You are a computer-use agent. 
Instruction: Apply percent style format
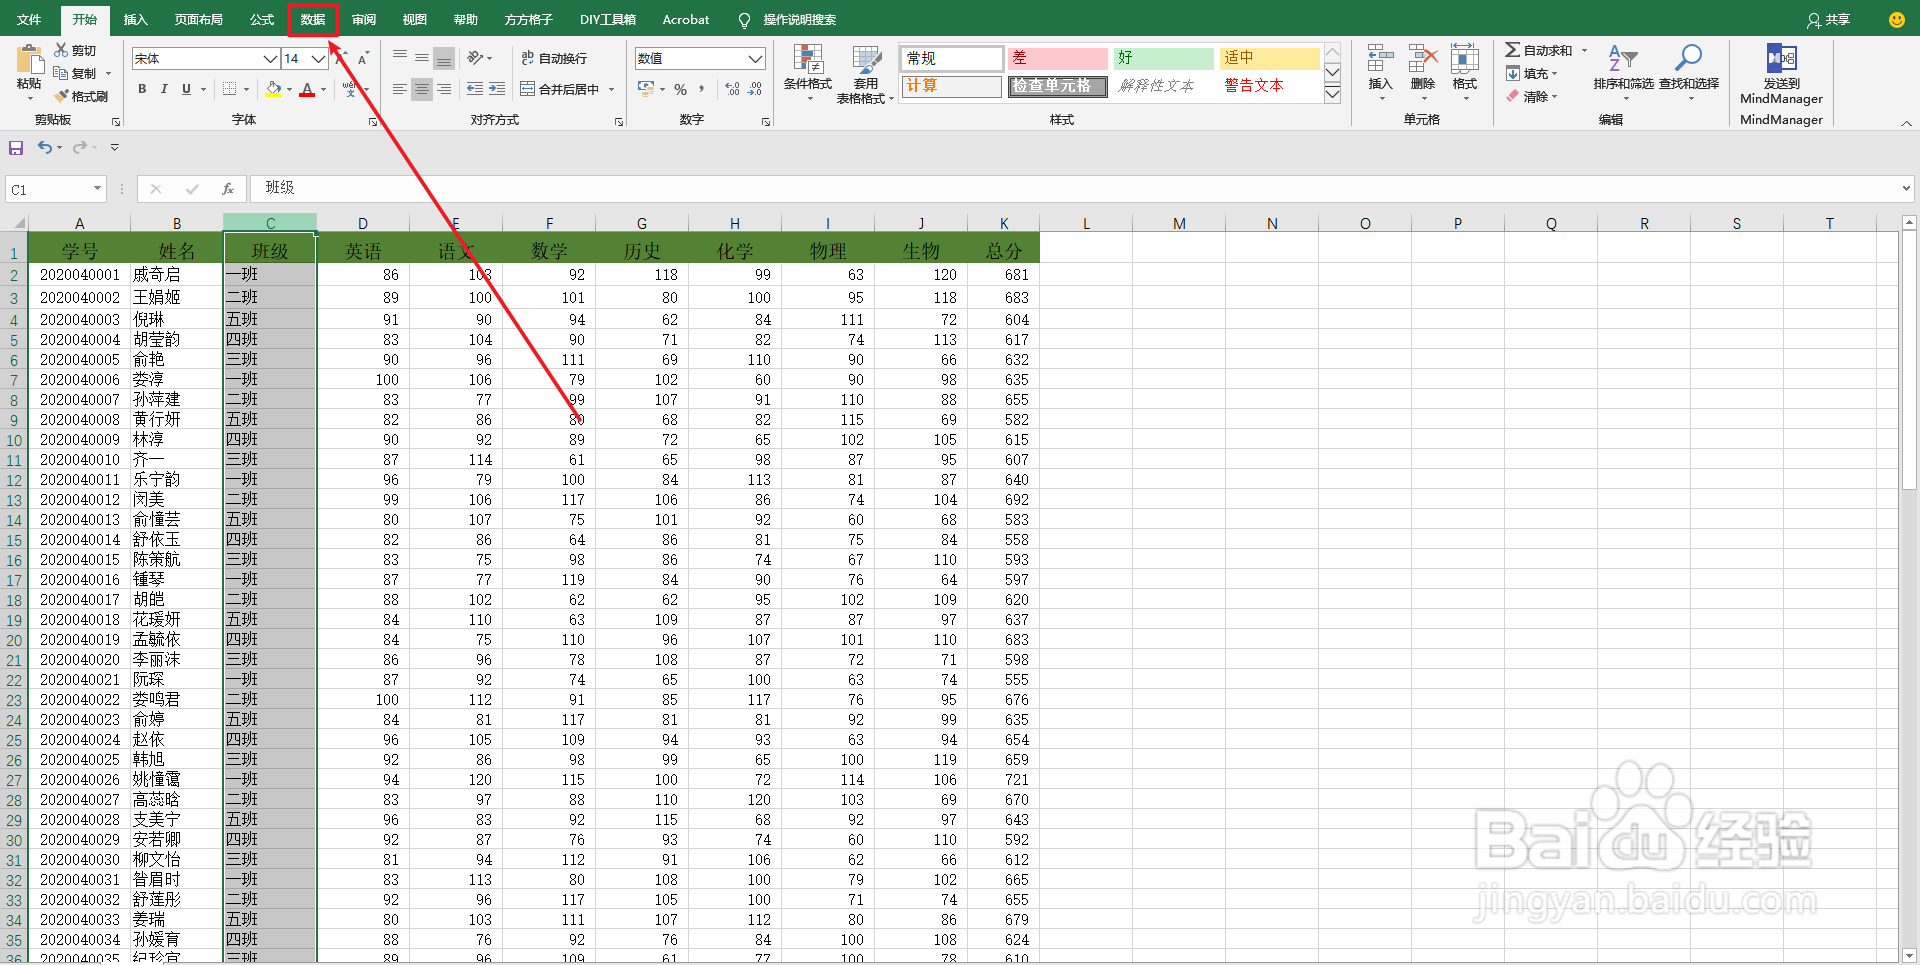680,89
